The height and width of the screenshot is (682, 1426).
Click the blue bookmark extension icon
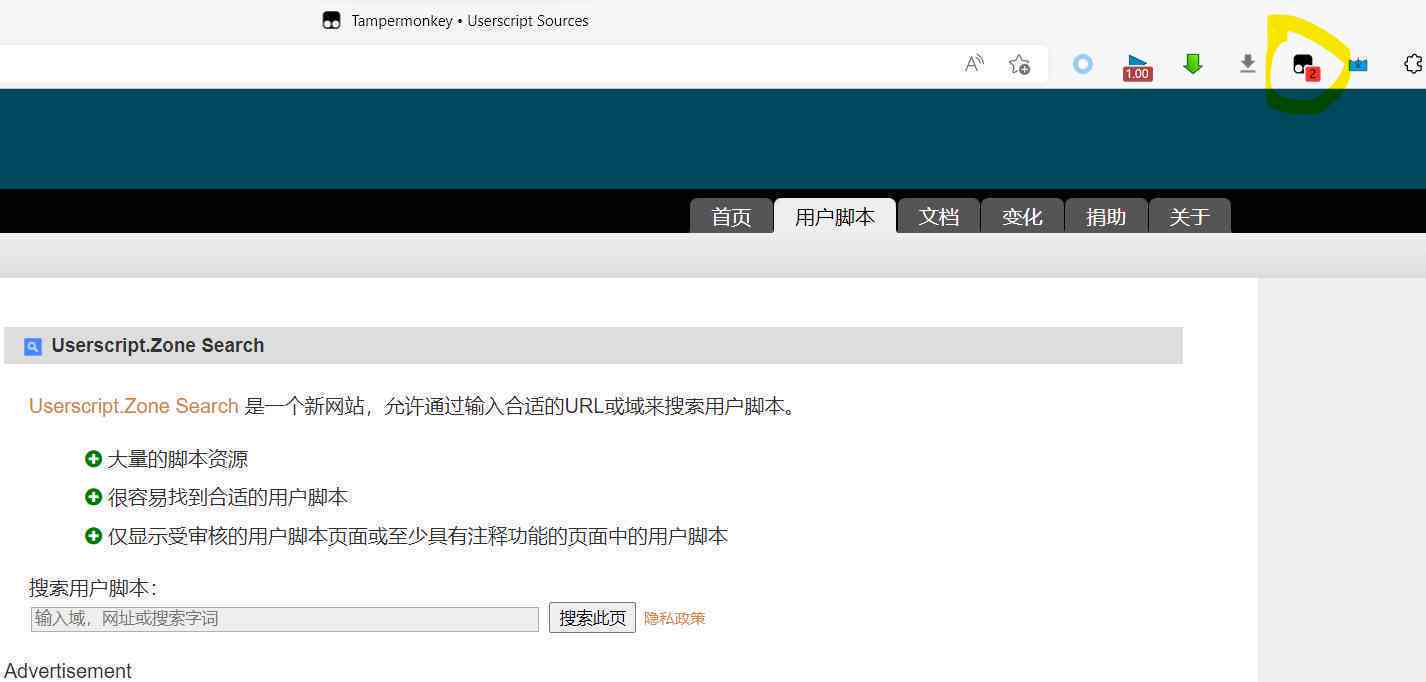click(x=1358, y=65)
